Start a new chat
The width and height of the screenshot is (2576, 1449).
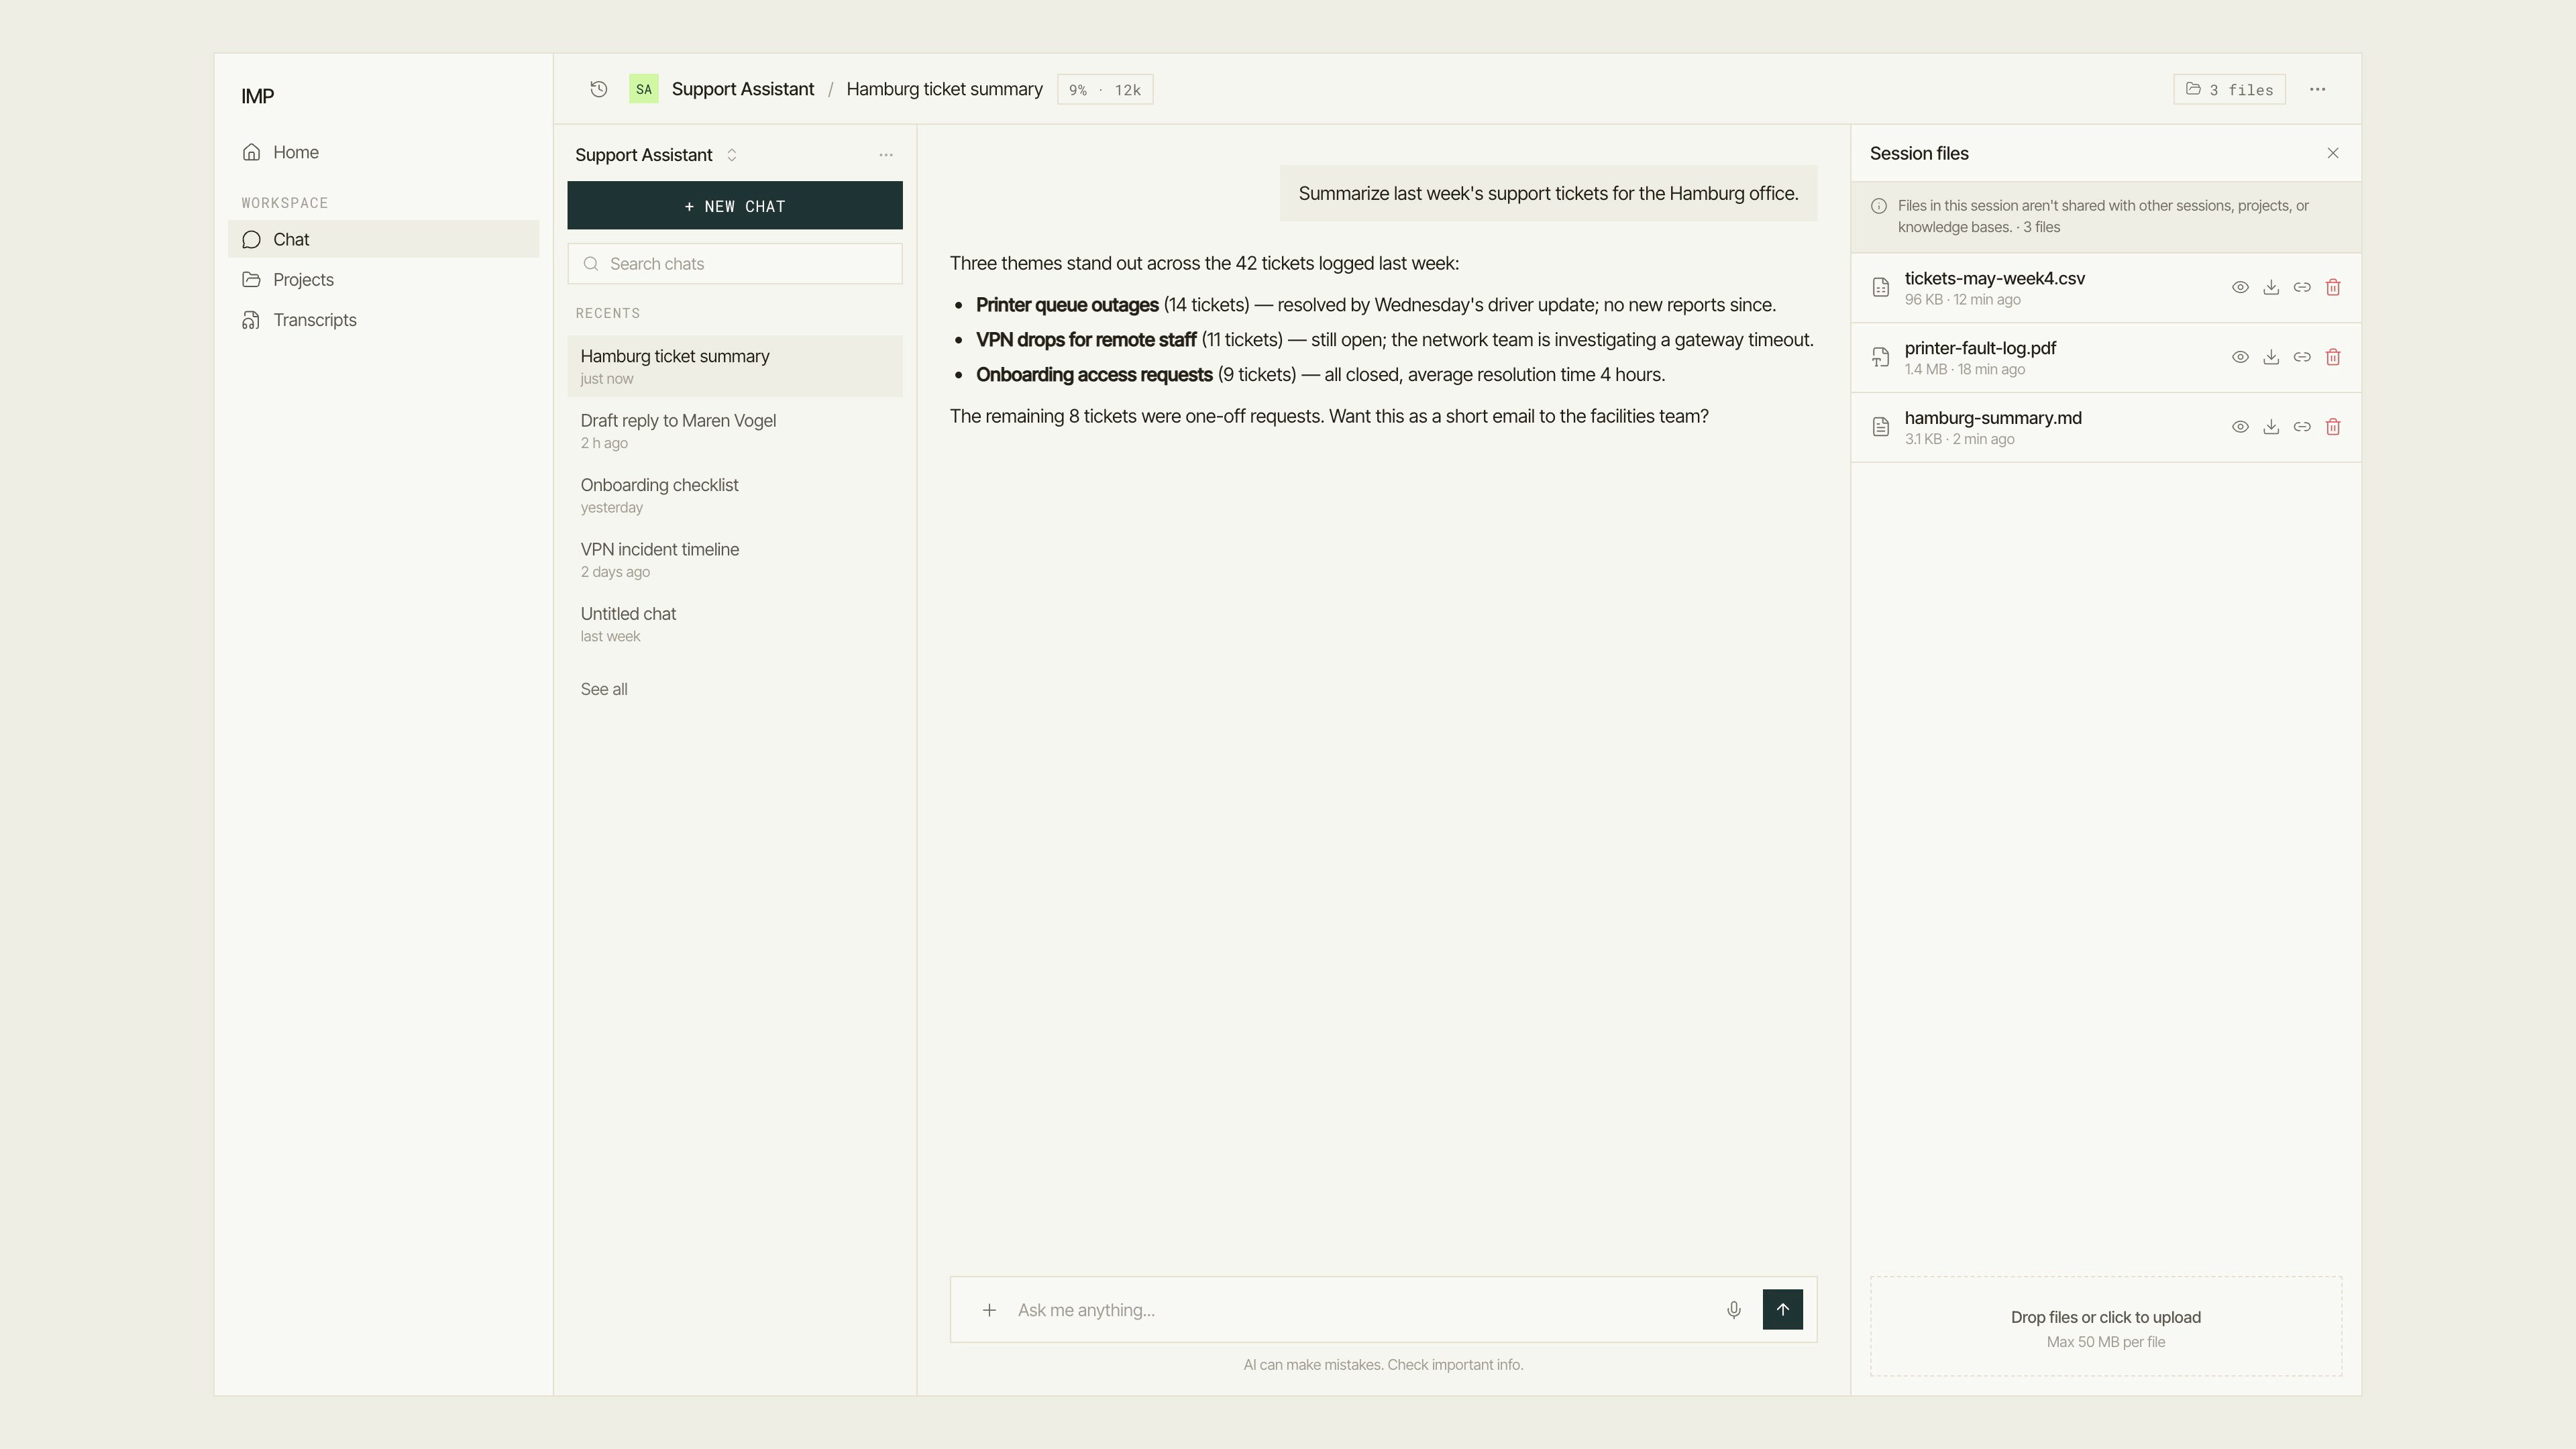tap(735, 205)
